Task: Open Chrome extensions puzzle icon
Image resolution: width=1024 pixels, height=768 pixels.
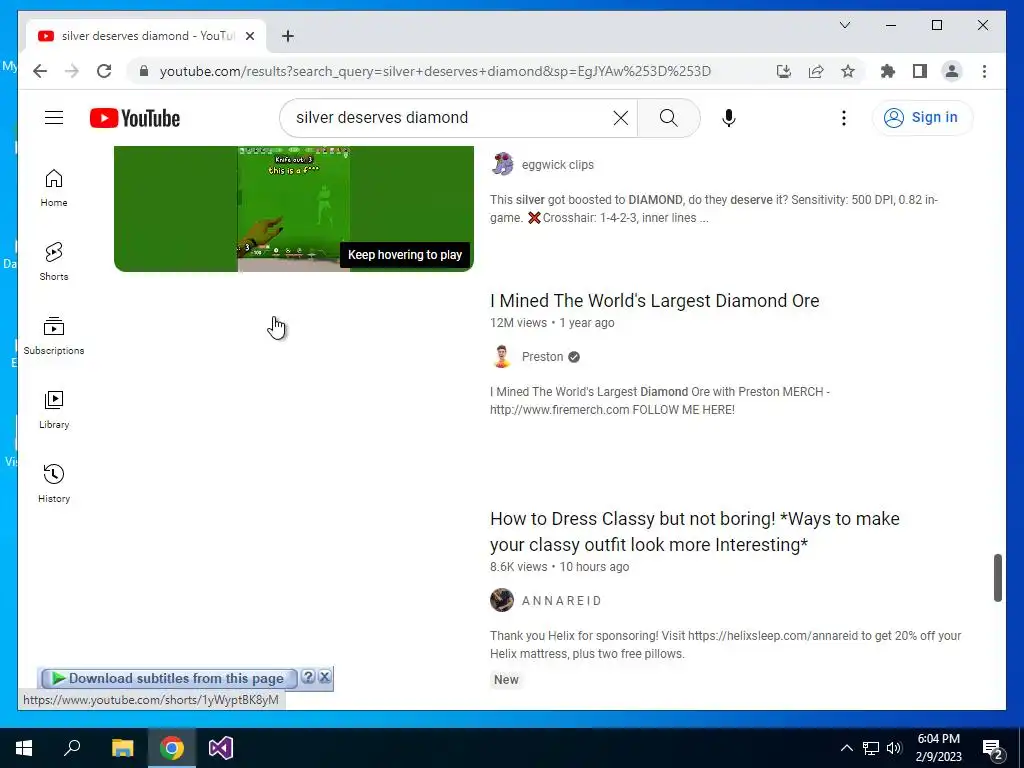Action: tap(888, 71)
